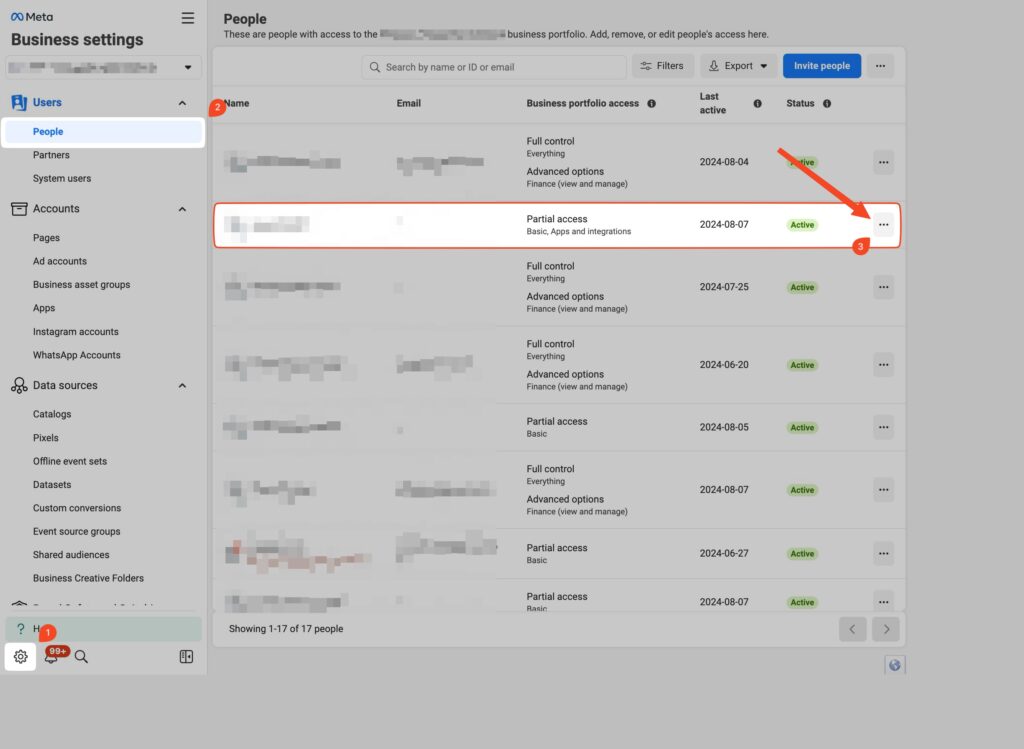Open row options for the 2024-06-20 person
The width and height of the screenshot is (1024, 749).
coord(884,365)
